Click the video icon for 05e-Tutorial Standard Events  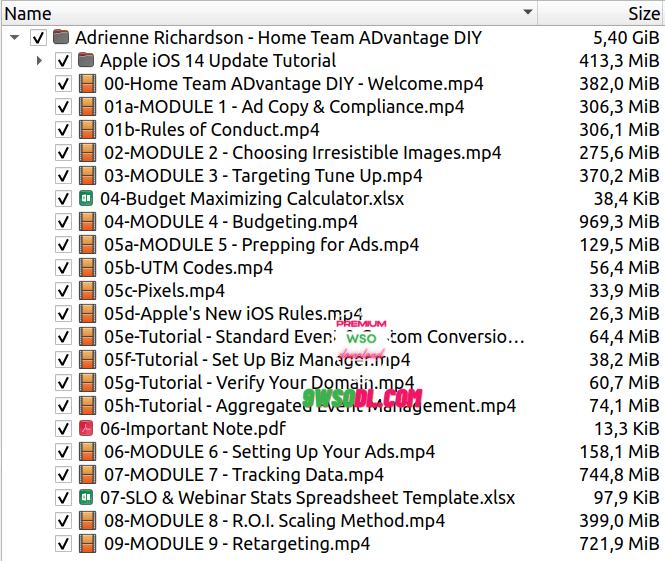click(87, 337)
